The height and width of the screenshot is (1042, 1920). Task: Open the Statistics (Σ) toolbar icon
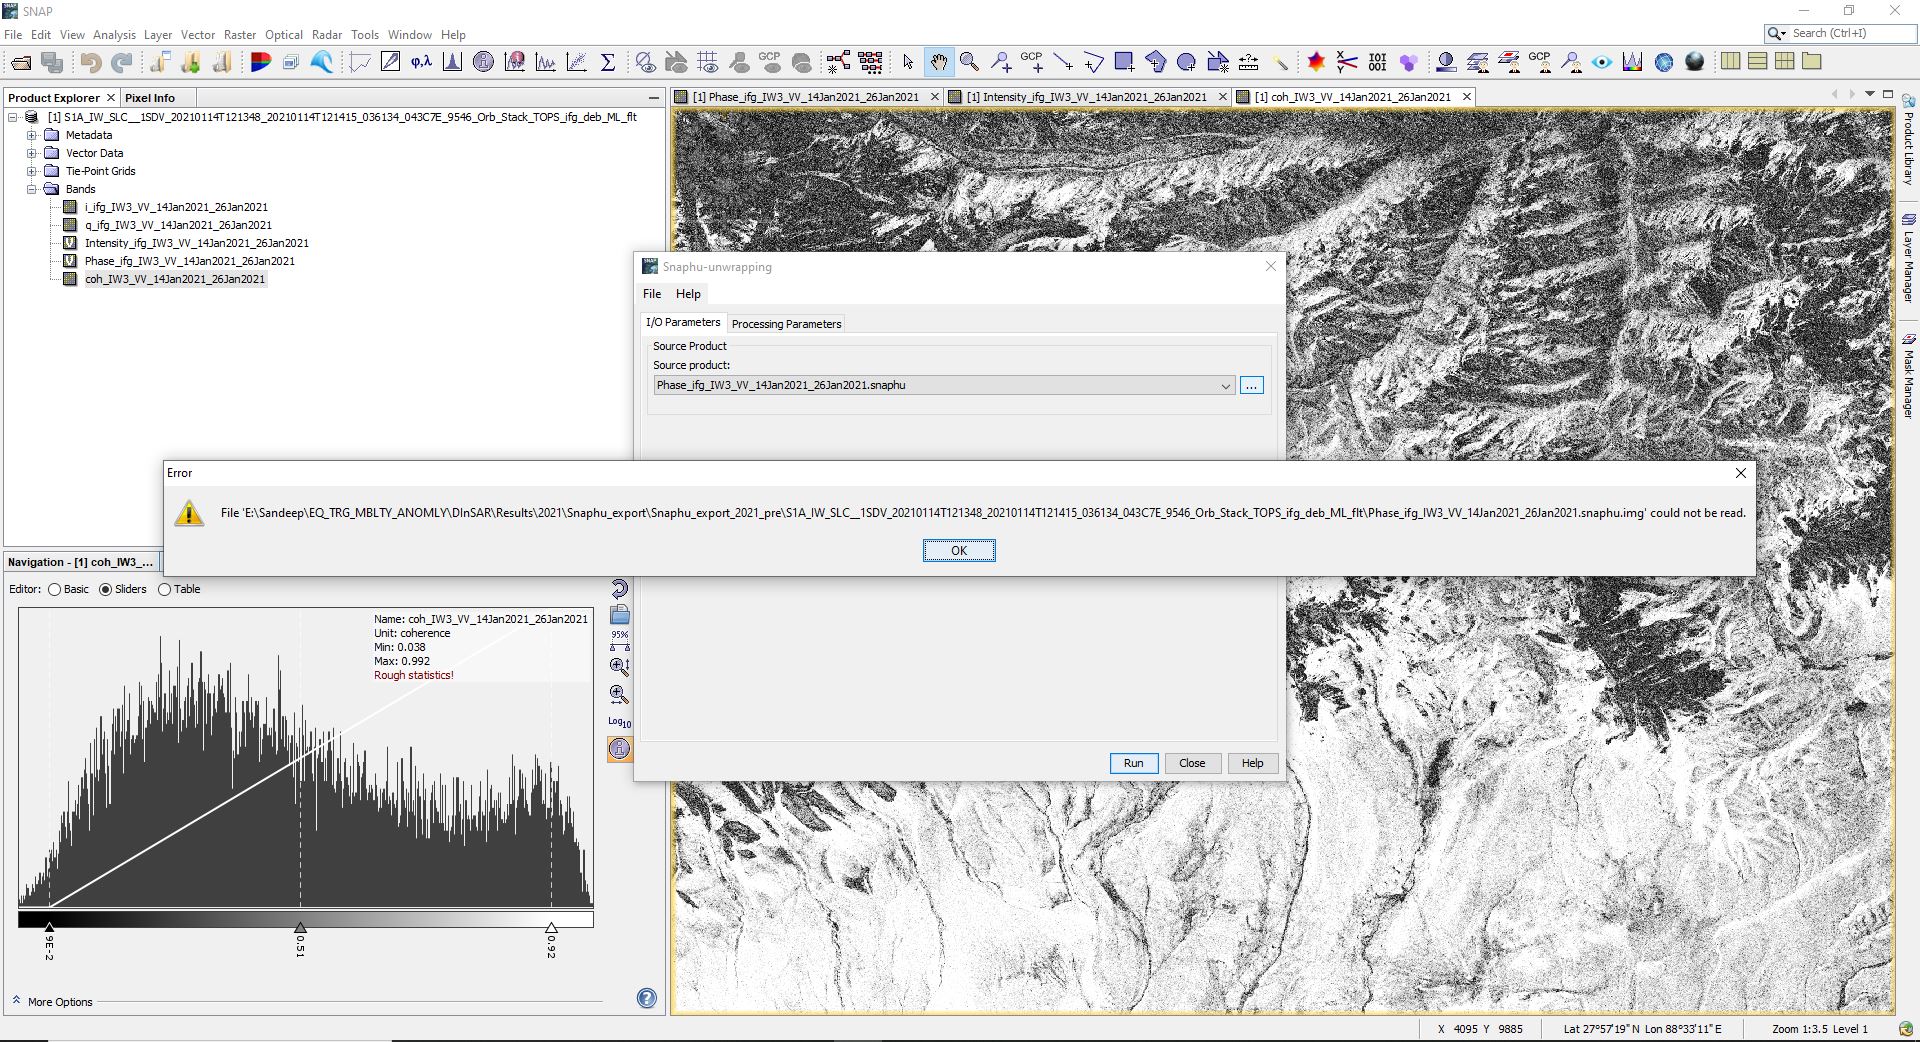pos(607,61)
